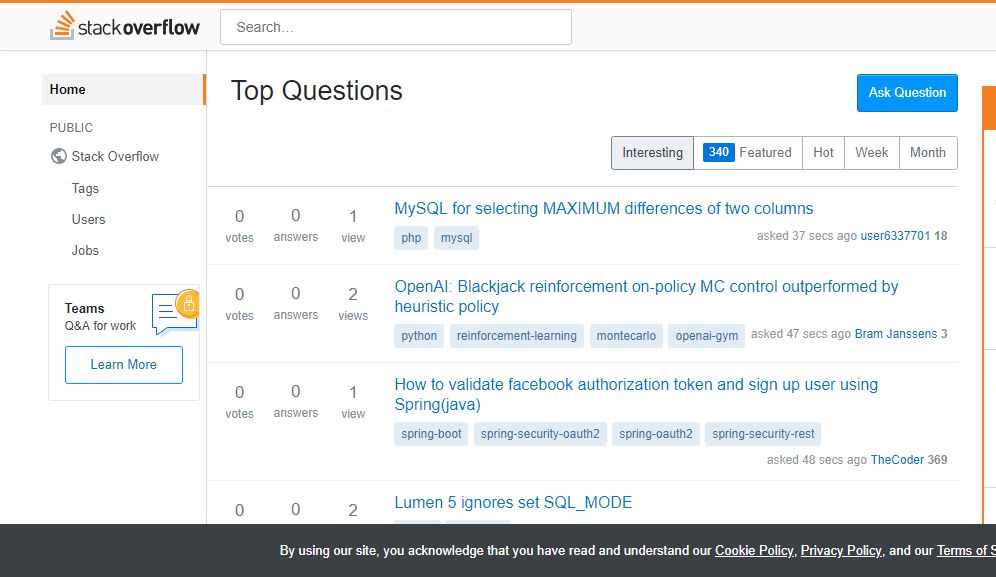Click the python tag

tap(419, 336)
